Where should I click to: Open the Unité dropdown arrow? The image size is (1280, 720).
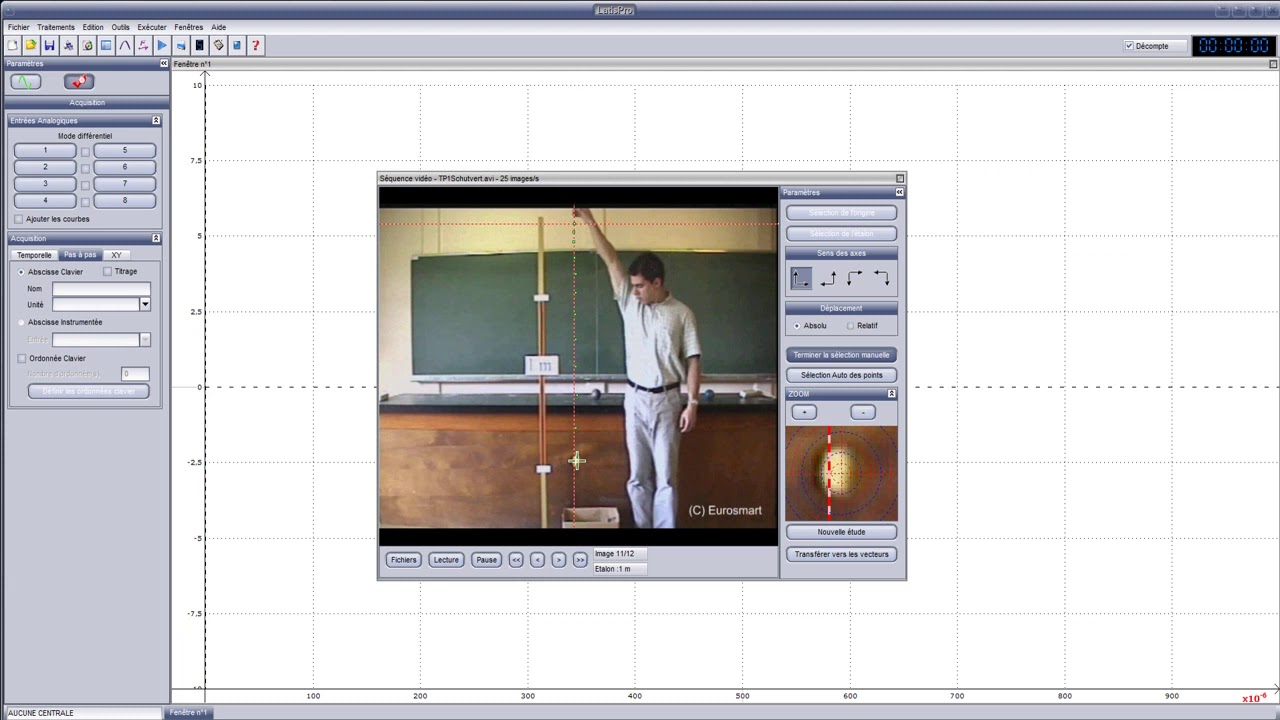pyautogui.click(x=145, y=304)
